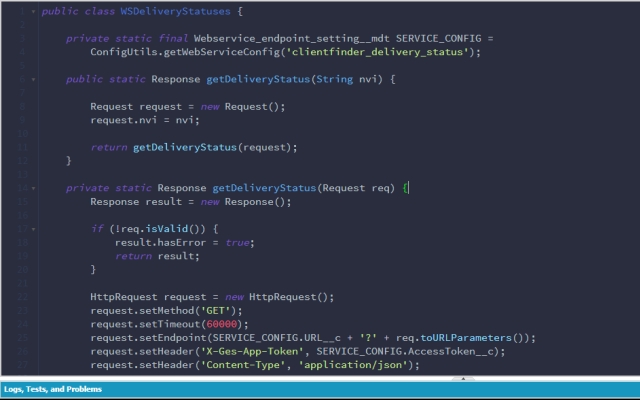Viewport: 640px width, 400px height.
Task: Click toURLParameters method call
Action: (466, 338)
